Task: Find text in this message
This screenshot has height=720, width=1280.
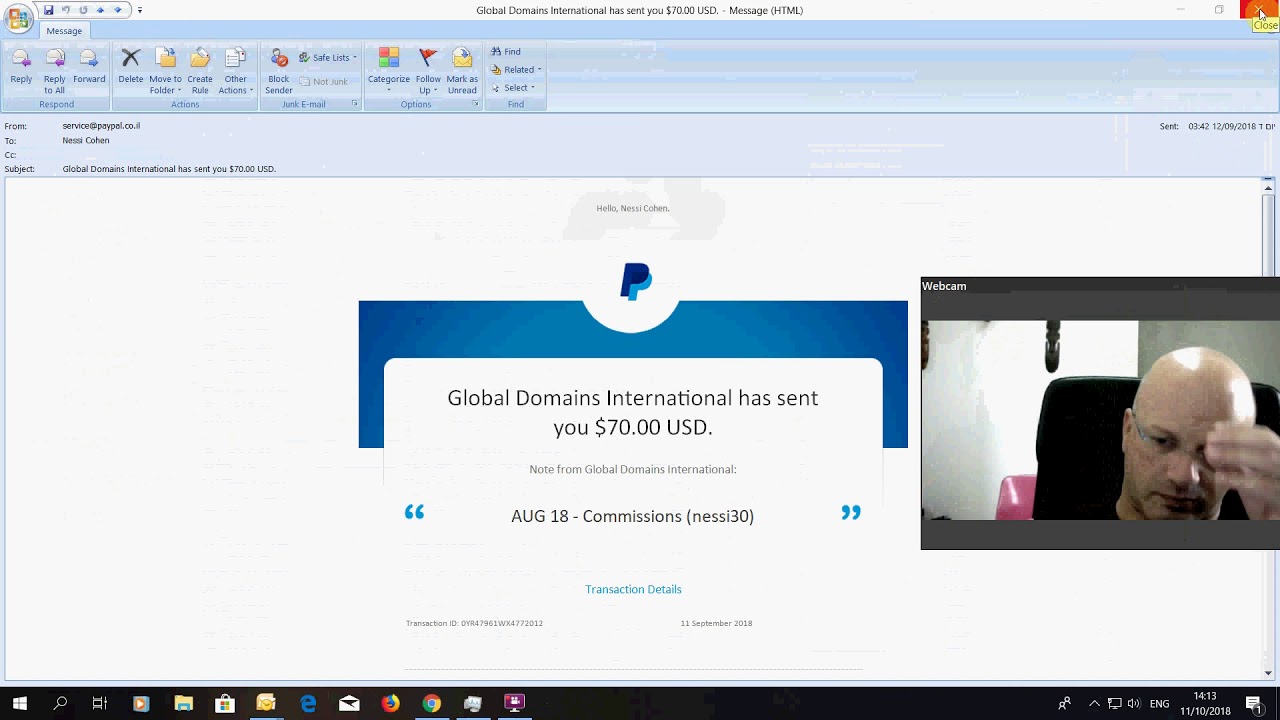Action: (505, 51)
